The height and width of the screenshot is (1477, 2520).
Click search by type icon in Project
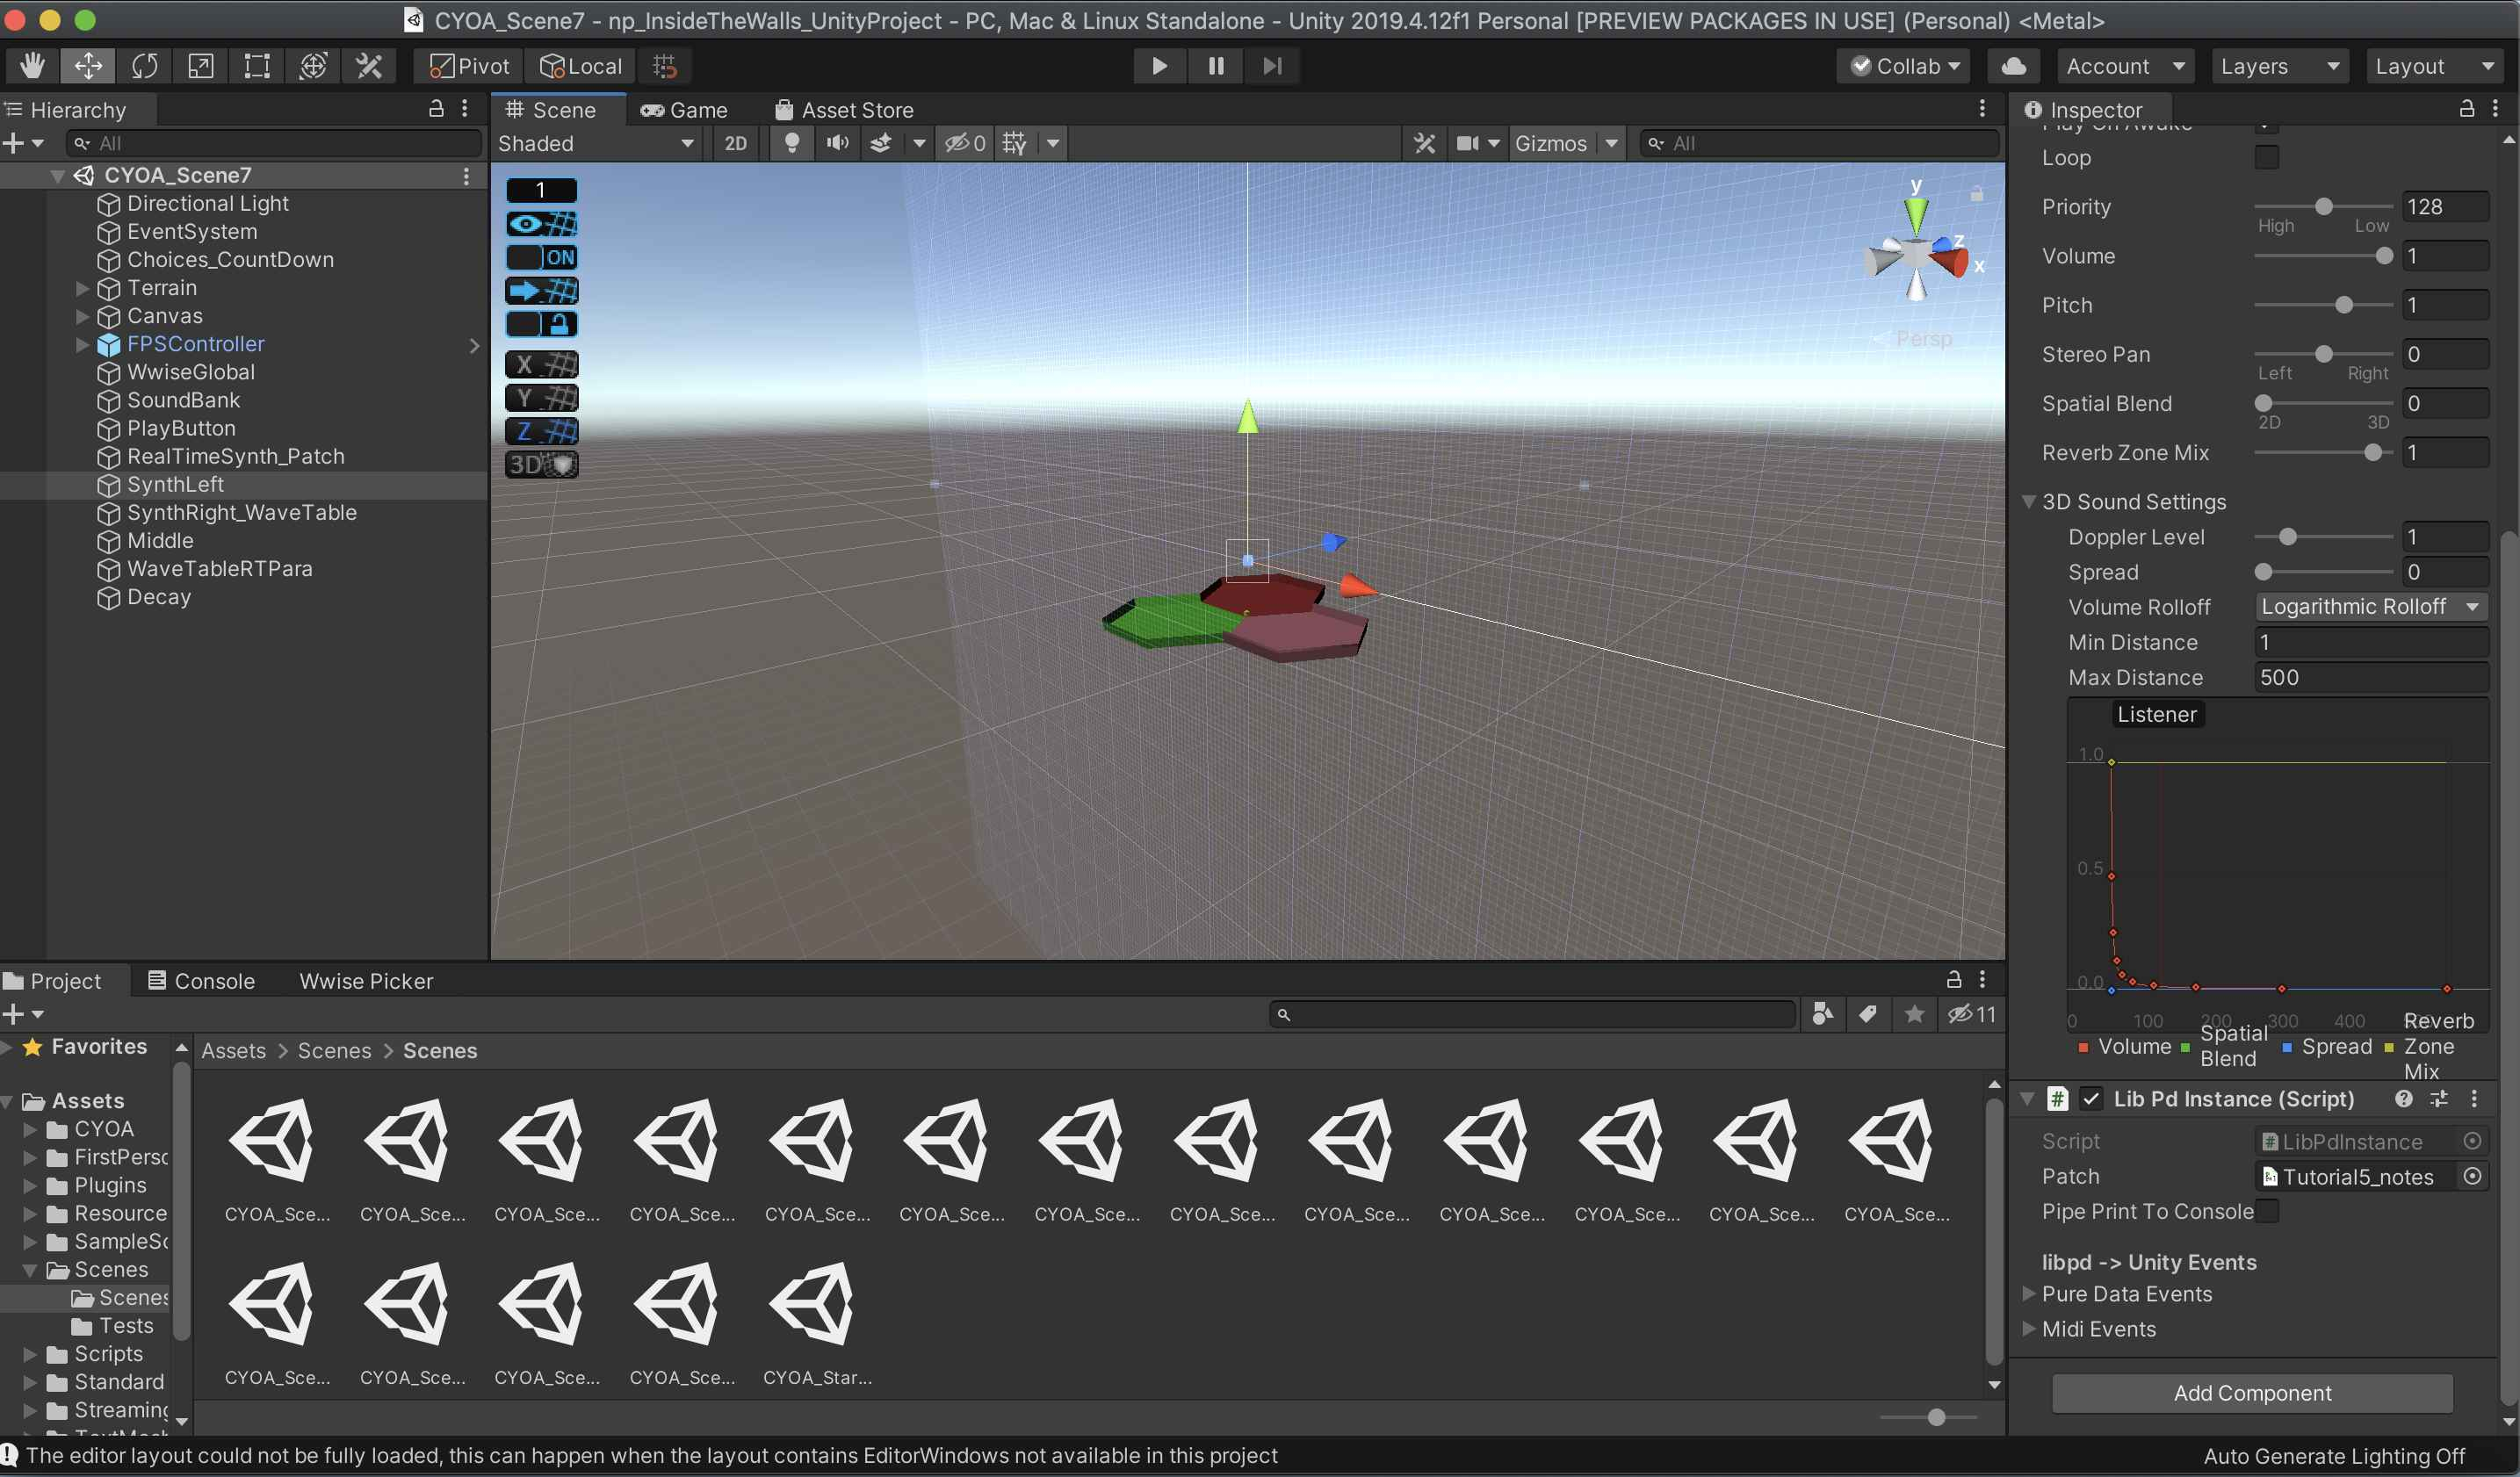point(1822,1014)
